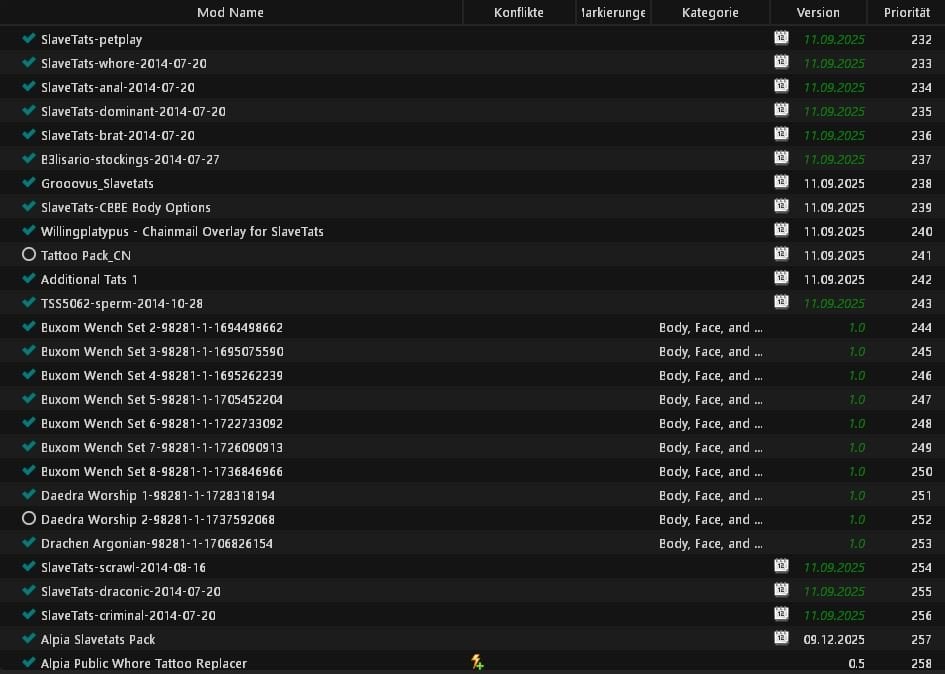Click calendar icon in SlaveTats-criminal-2014-07-20 row
The image size is (945, 674).
pyautogui.click(x=781, y=614)
